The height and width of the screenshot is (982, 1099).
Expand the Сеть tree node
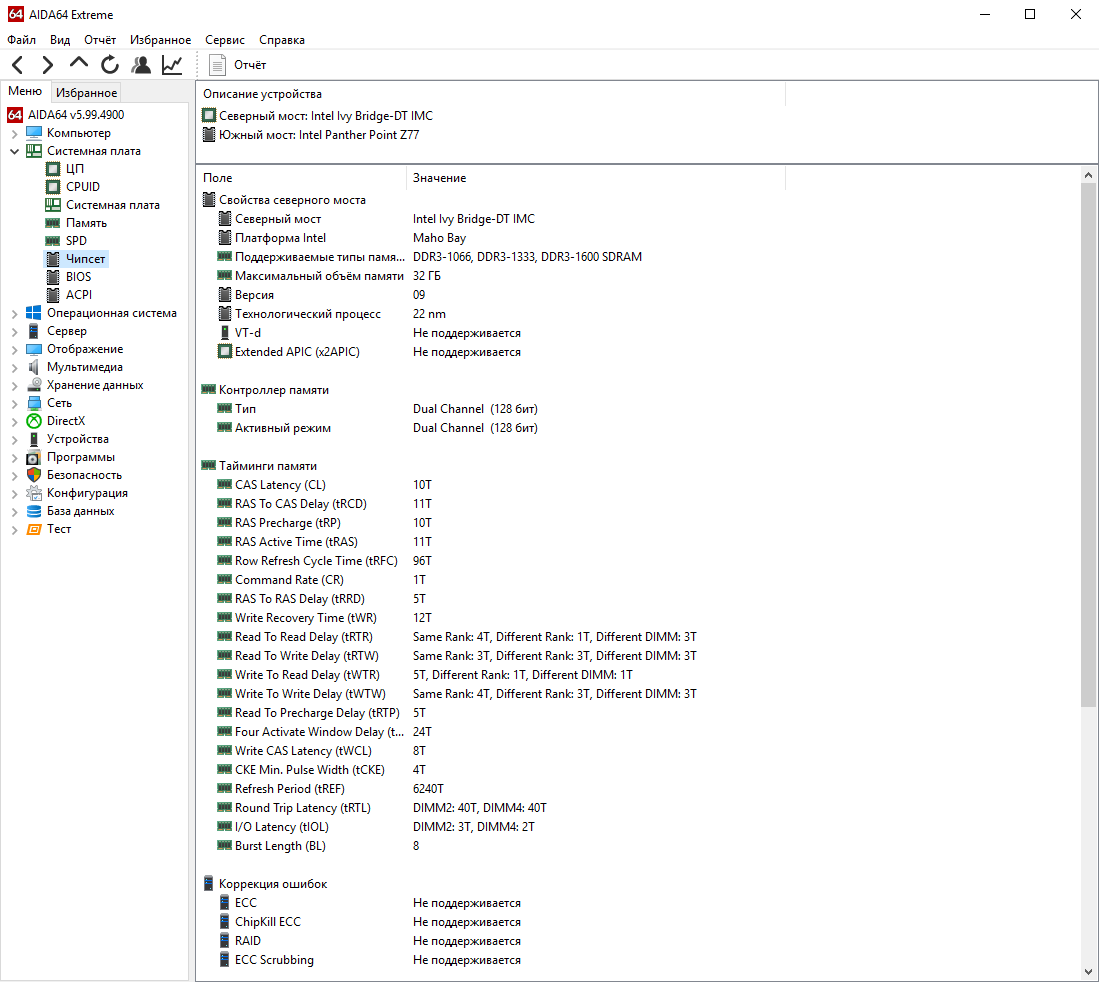(15, 404)
